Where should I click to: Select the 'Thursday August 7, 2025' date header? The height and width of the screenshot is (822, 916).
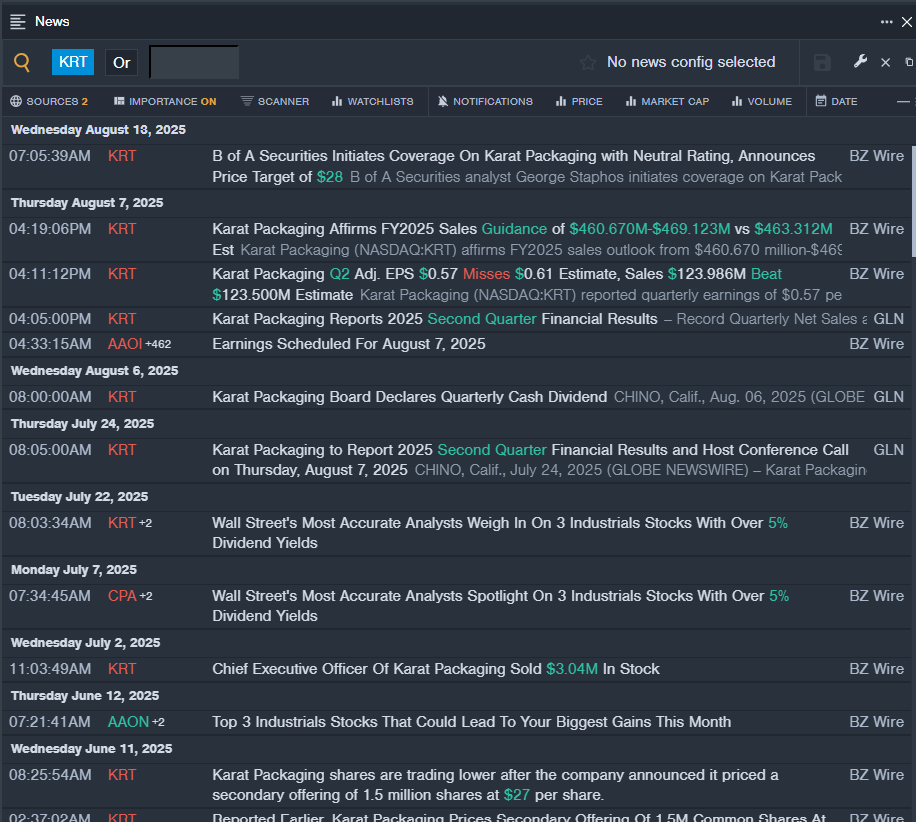pos(87,203)
